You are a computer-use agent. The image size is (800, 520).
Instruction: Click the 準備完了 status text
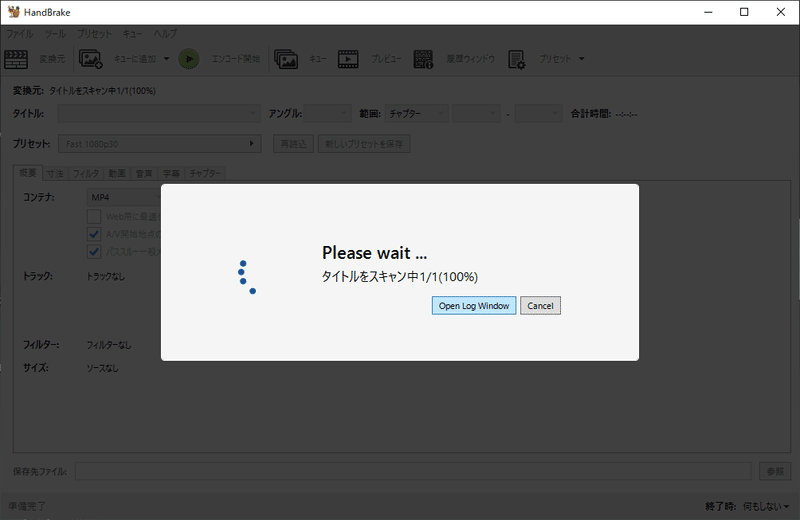pos(27,506)
